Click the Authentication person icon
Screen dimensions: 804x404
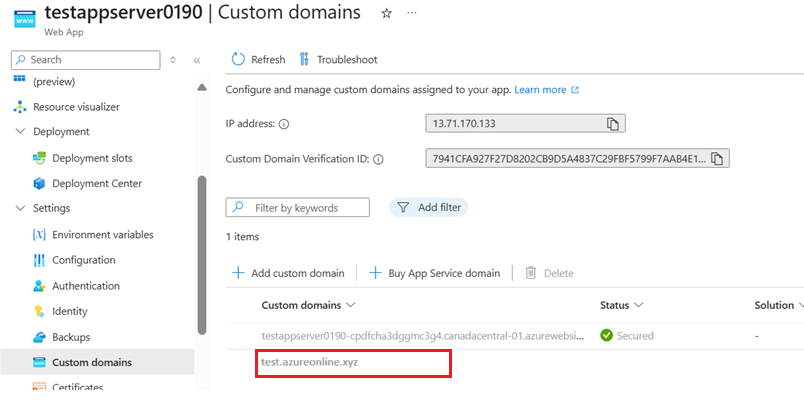coord(39,286)
